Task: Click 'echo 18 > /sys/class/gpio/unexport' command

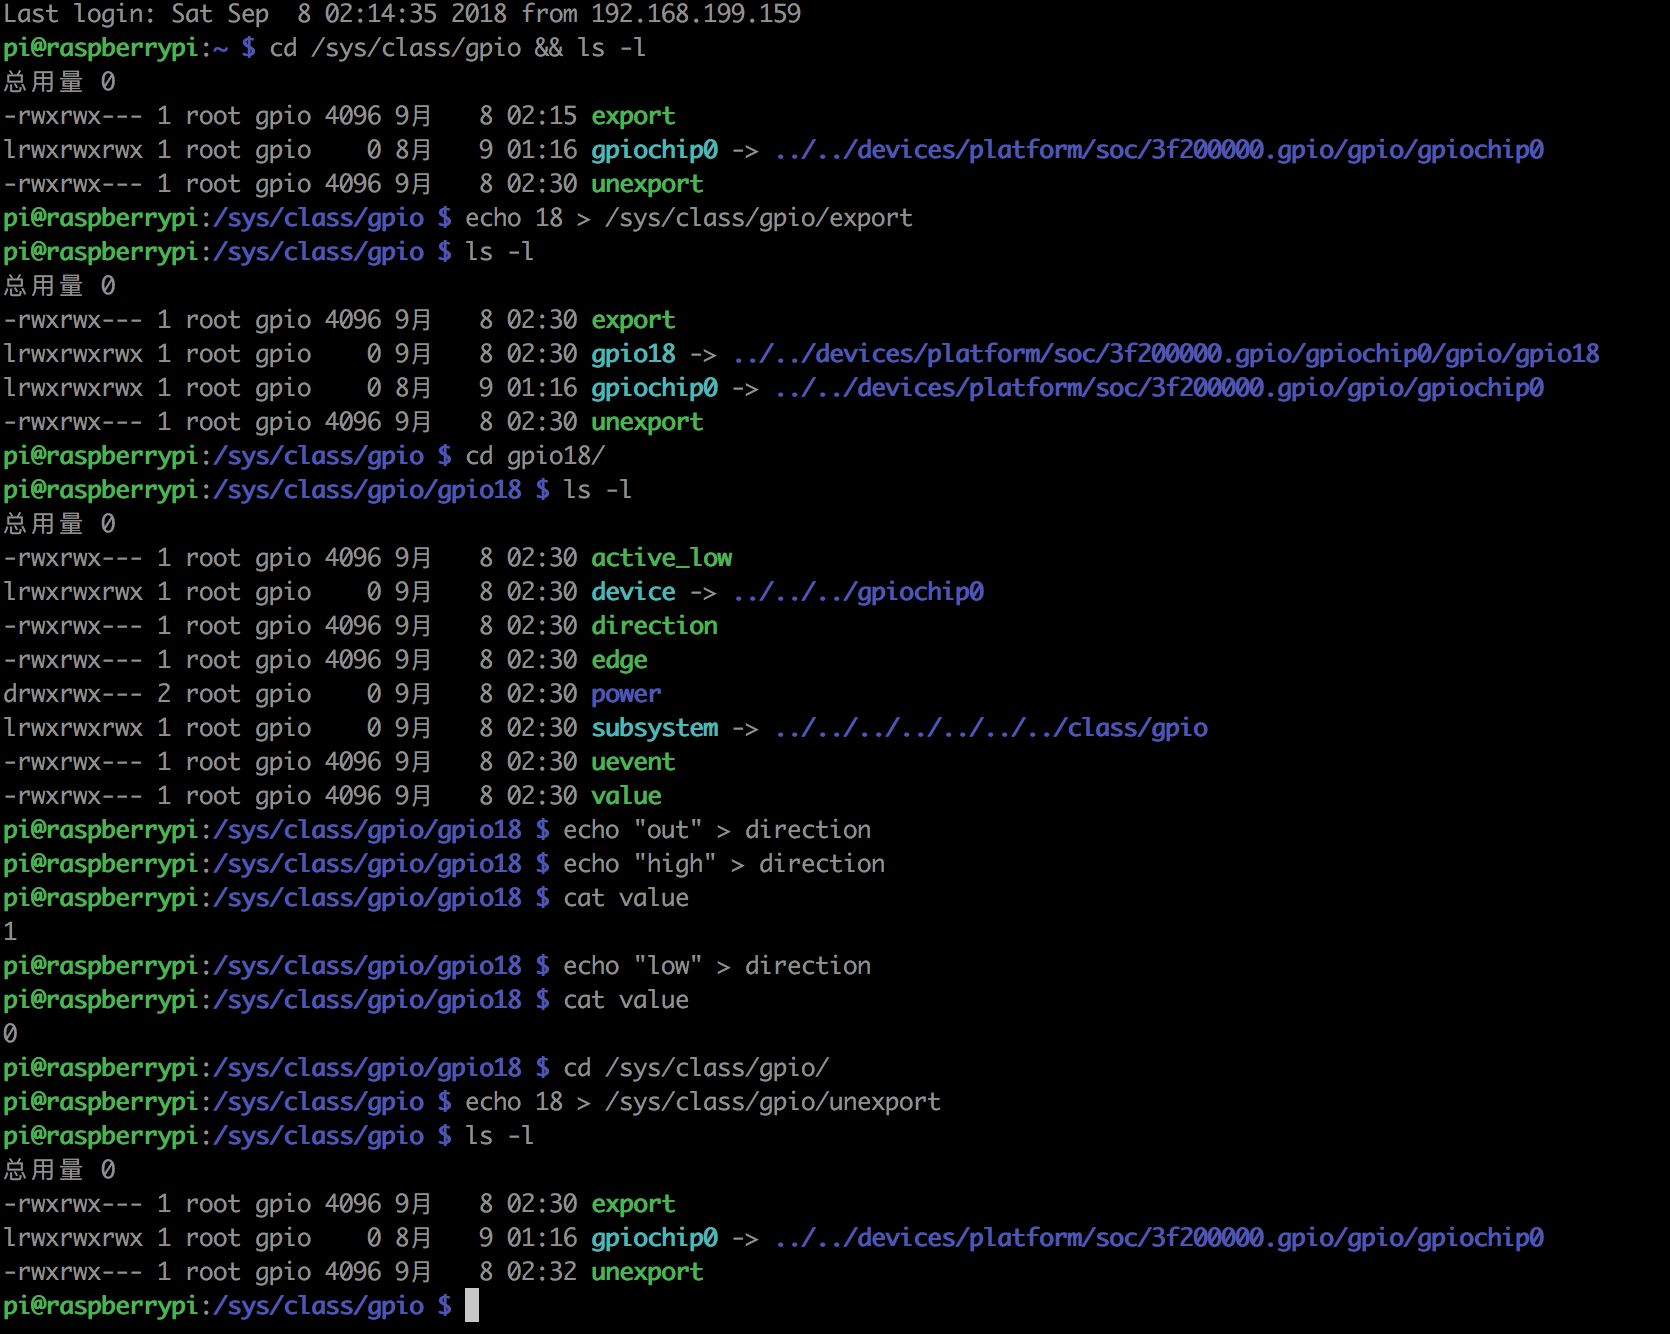Action: pos(703,1102)
